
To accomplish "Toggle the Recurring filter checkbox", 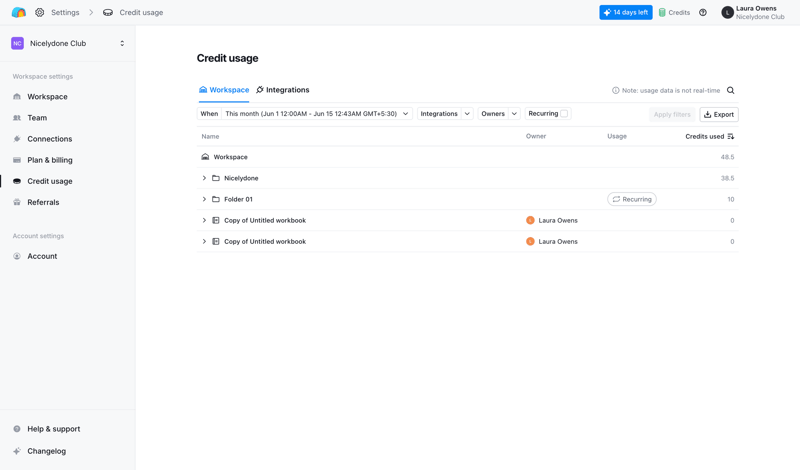I will 564,114.
